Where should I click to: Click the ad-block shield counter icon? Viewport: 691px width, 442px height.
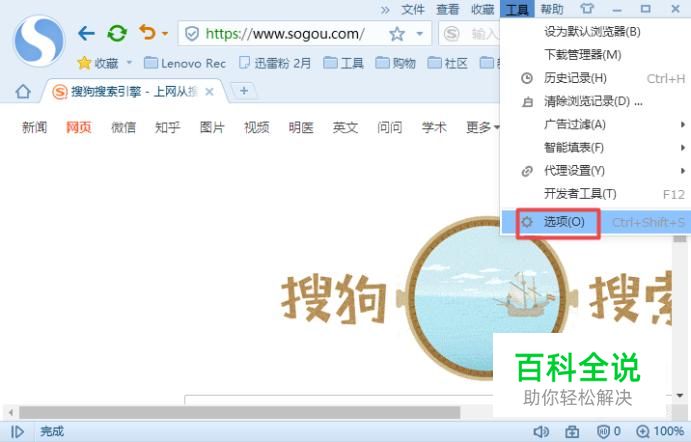[x=609, y=431]
